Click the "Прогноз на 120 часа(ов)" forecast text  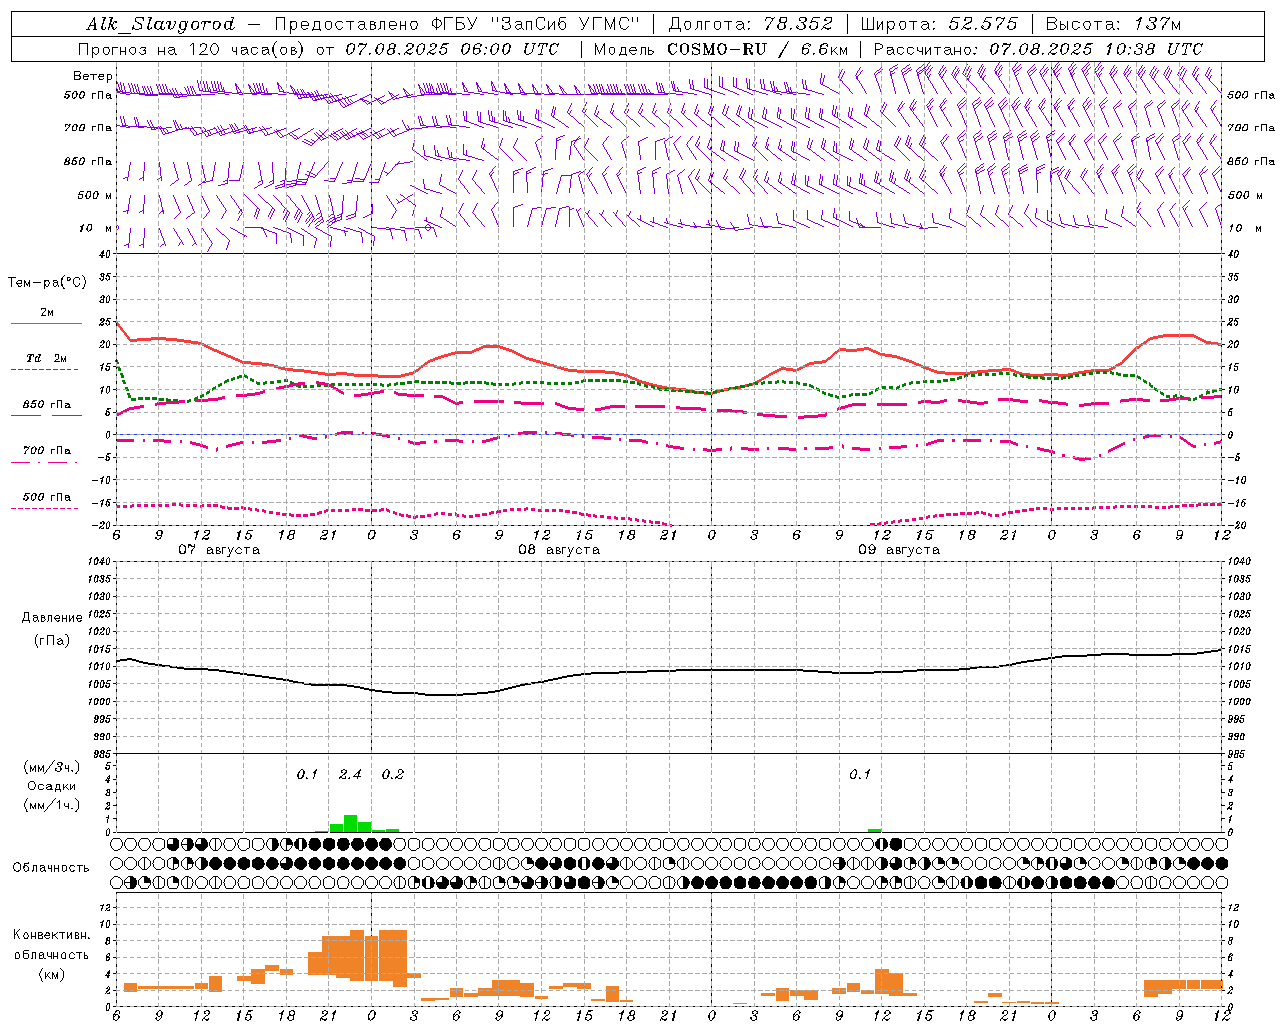(192, 49)
